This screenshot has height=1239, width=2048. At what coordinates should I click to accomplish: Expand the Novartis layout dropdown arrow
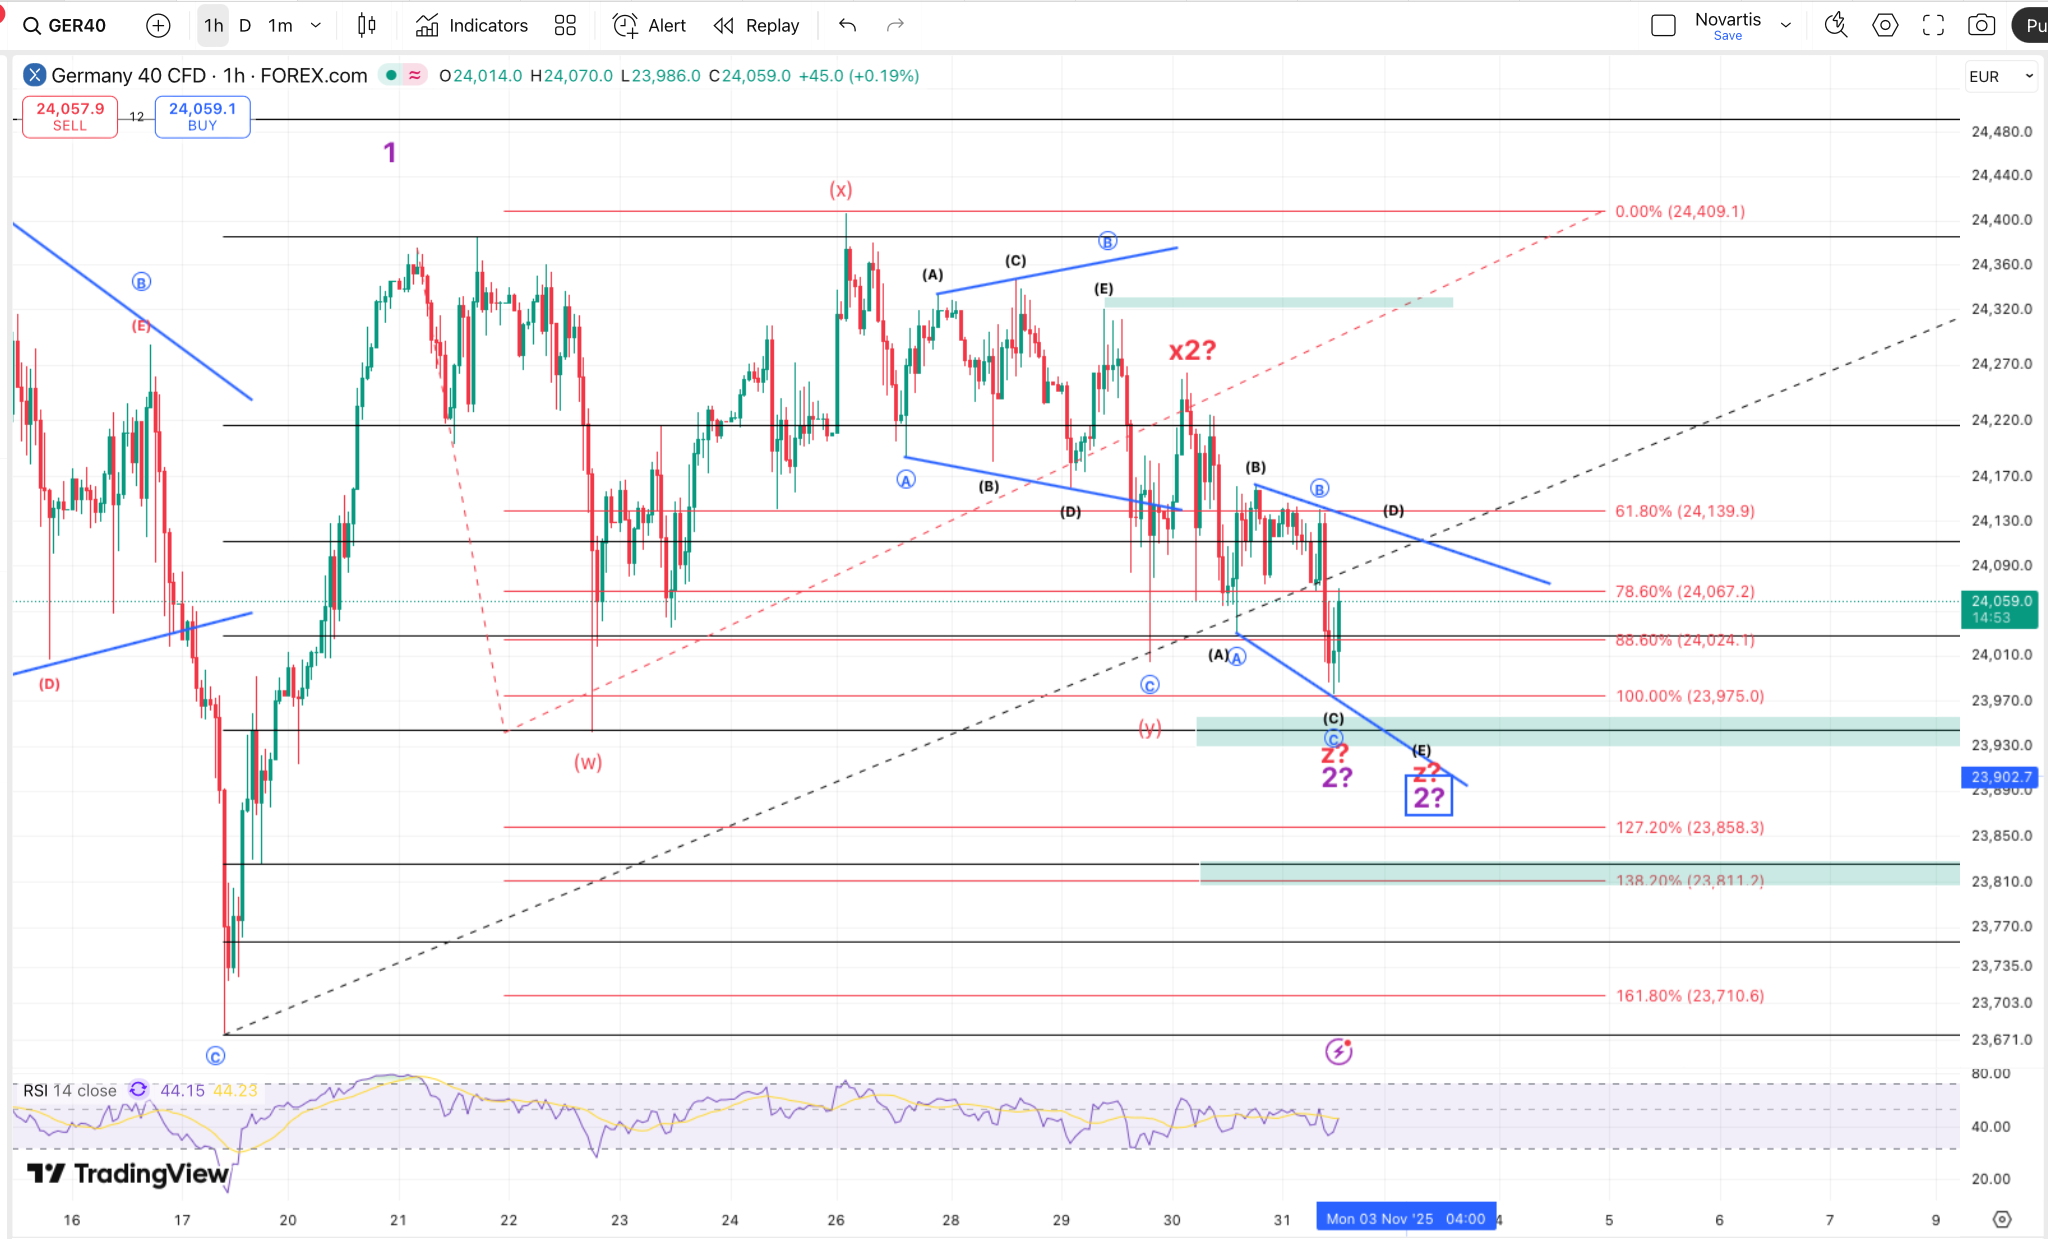coord(1786,26)
